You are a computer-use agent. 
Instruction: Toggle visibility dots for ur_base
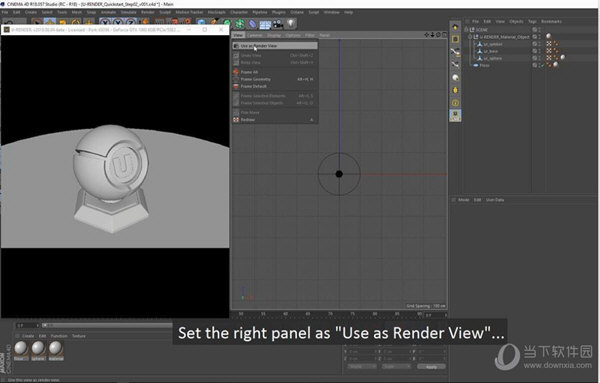540,51
